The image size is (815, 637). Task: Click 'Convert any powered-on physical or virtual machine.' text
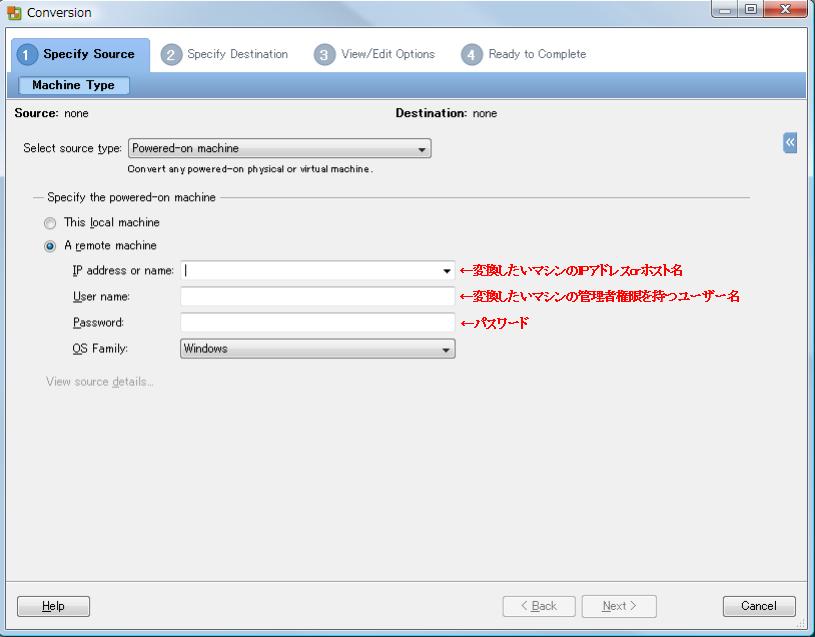click(250, 169)
